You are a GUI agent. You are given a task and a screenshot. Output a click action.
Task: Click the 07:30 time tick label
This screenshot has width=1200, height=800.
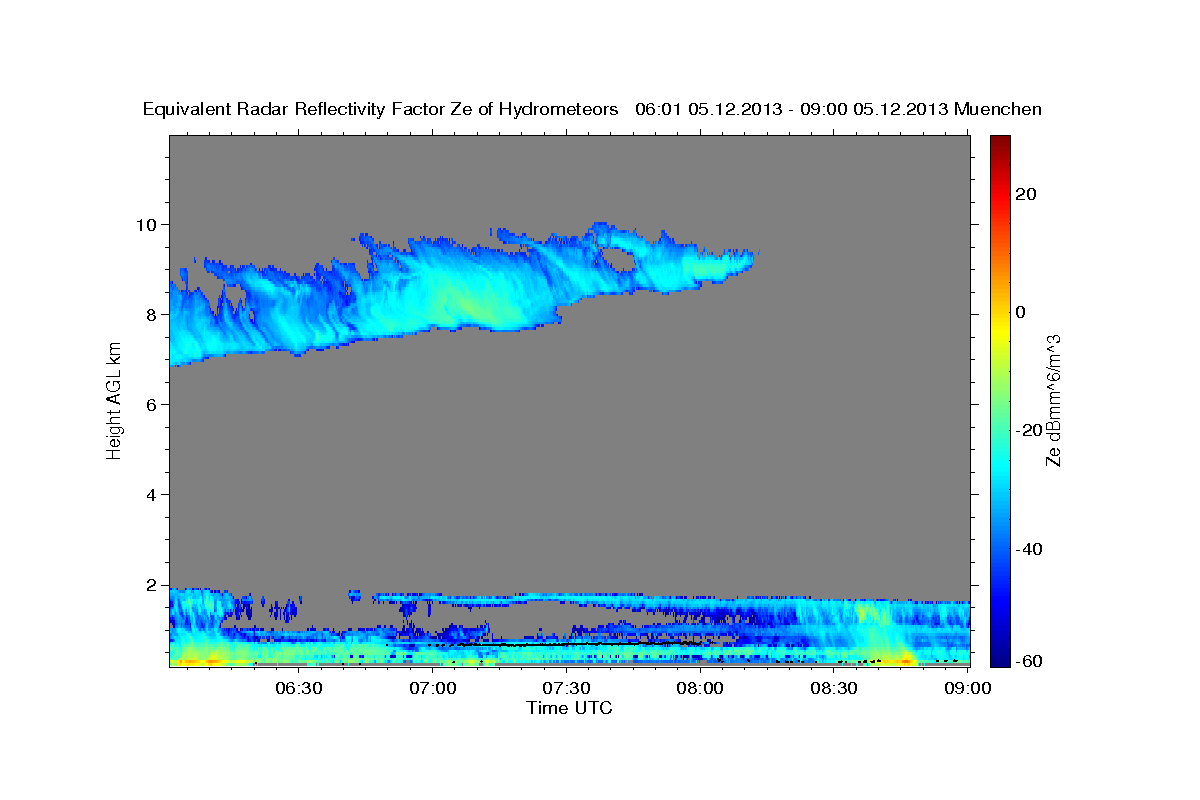point(566,688)
